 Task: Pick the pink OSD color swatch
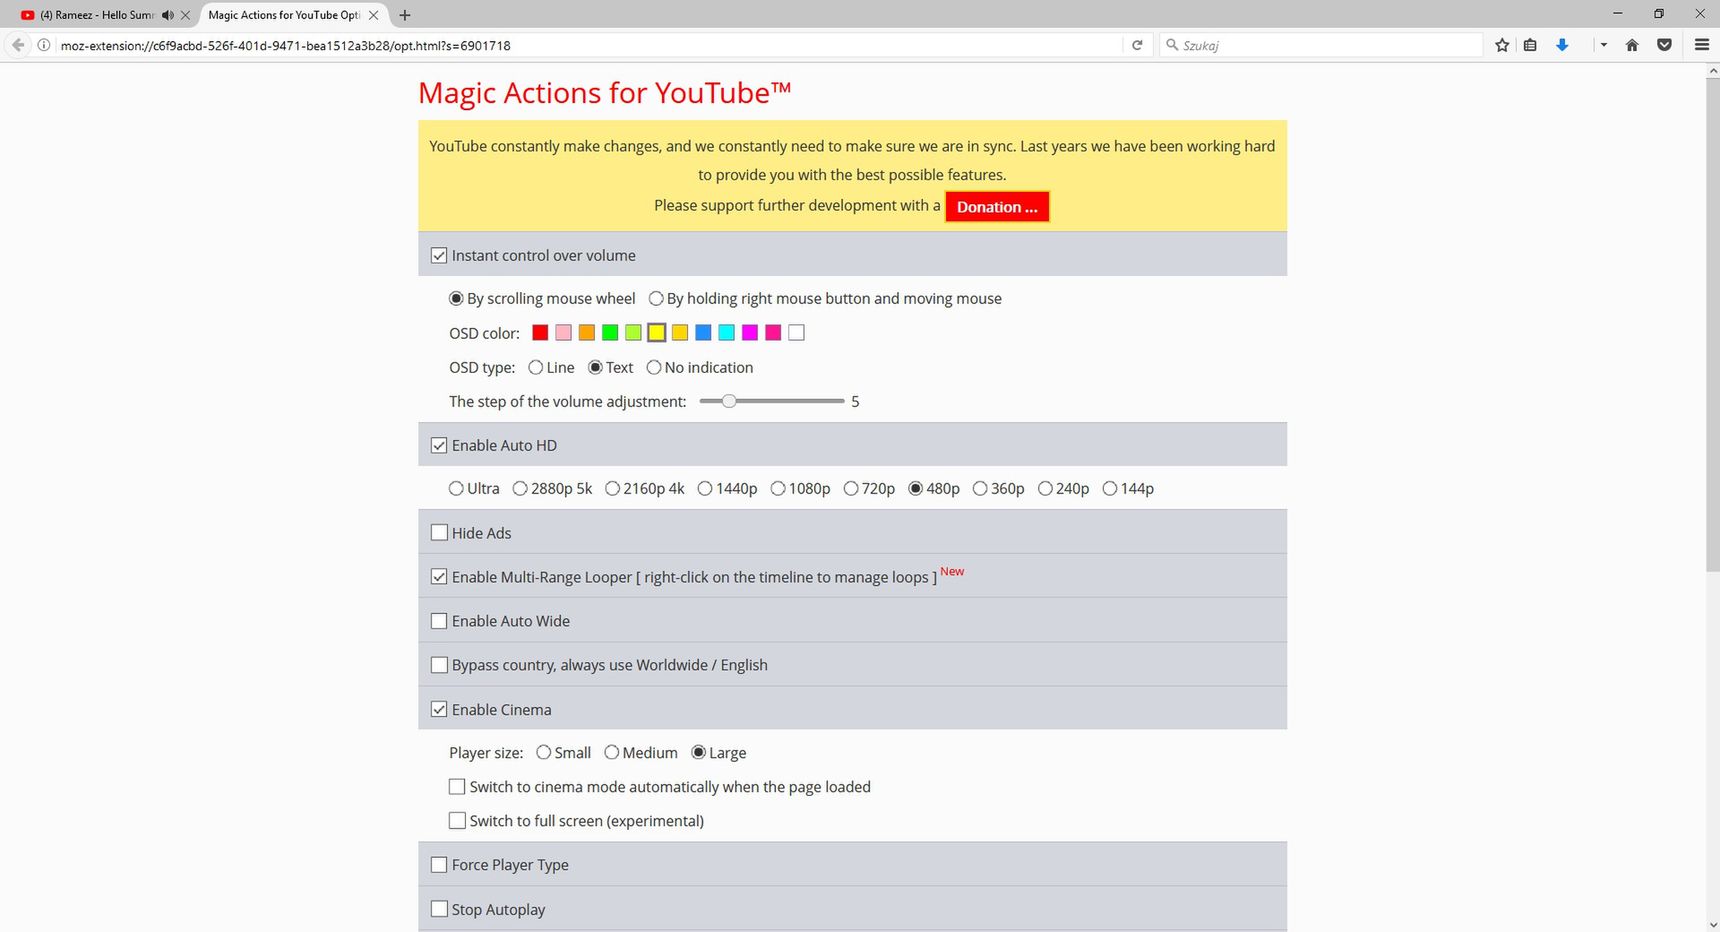[564, 333]
